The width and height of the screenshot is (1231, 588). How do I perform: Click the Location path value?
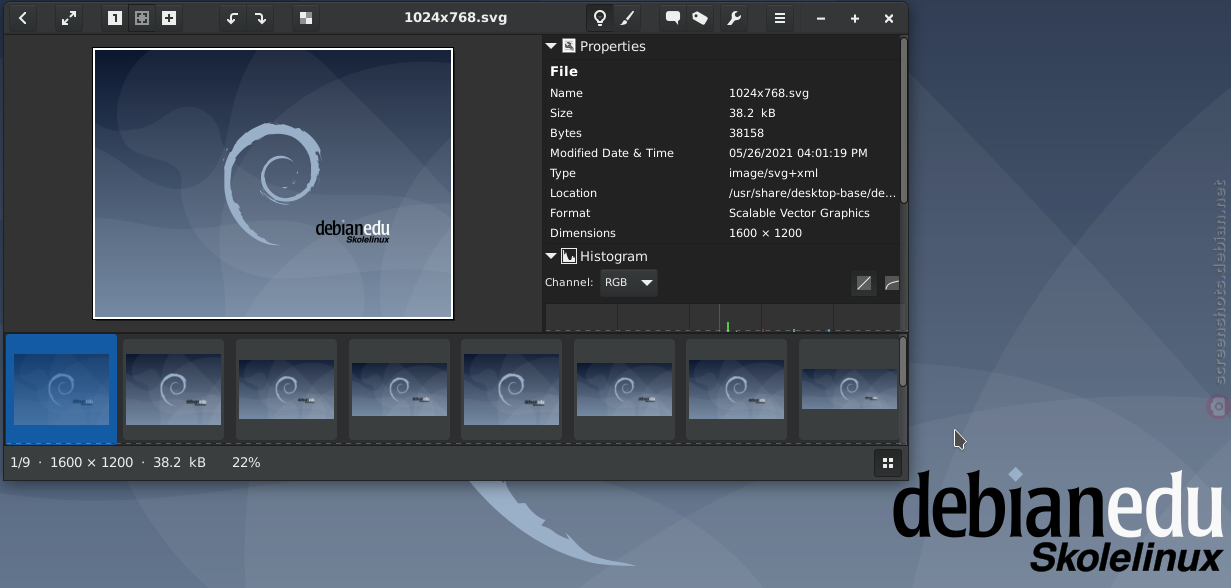click(x=813, y=193)
